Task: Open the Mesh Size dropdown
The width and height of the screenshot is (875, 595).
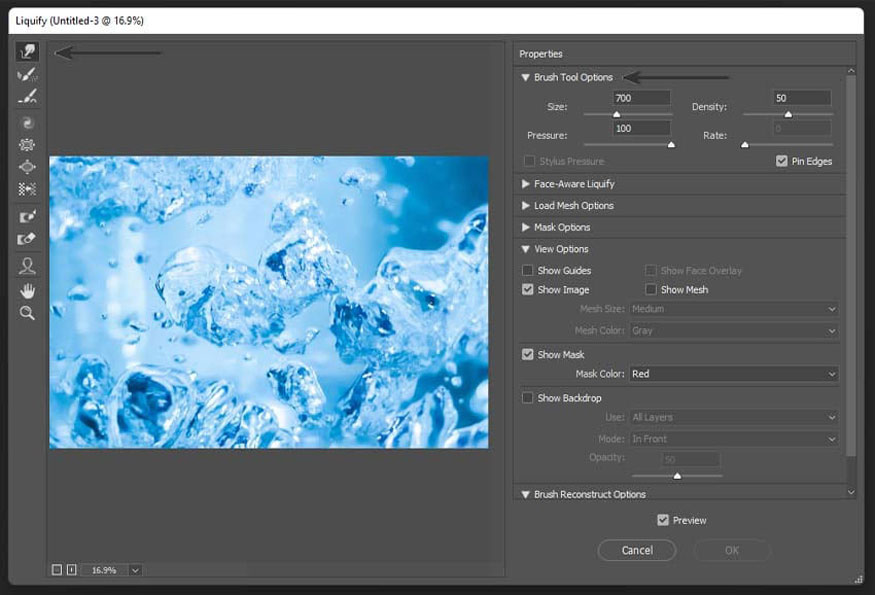Action: pyautogui.click(x=734, y=309)
